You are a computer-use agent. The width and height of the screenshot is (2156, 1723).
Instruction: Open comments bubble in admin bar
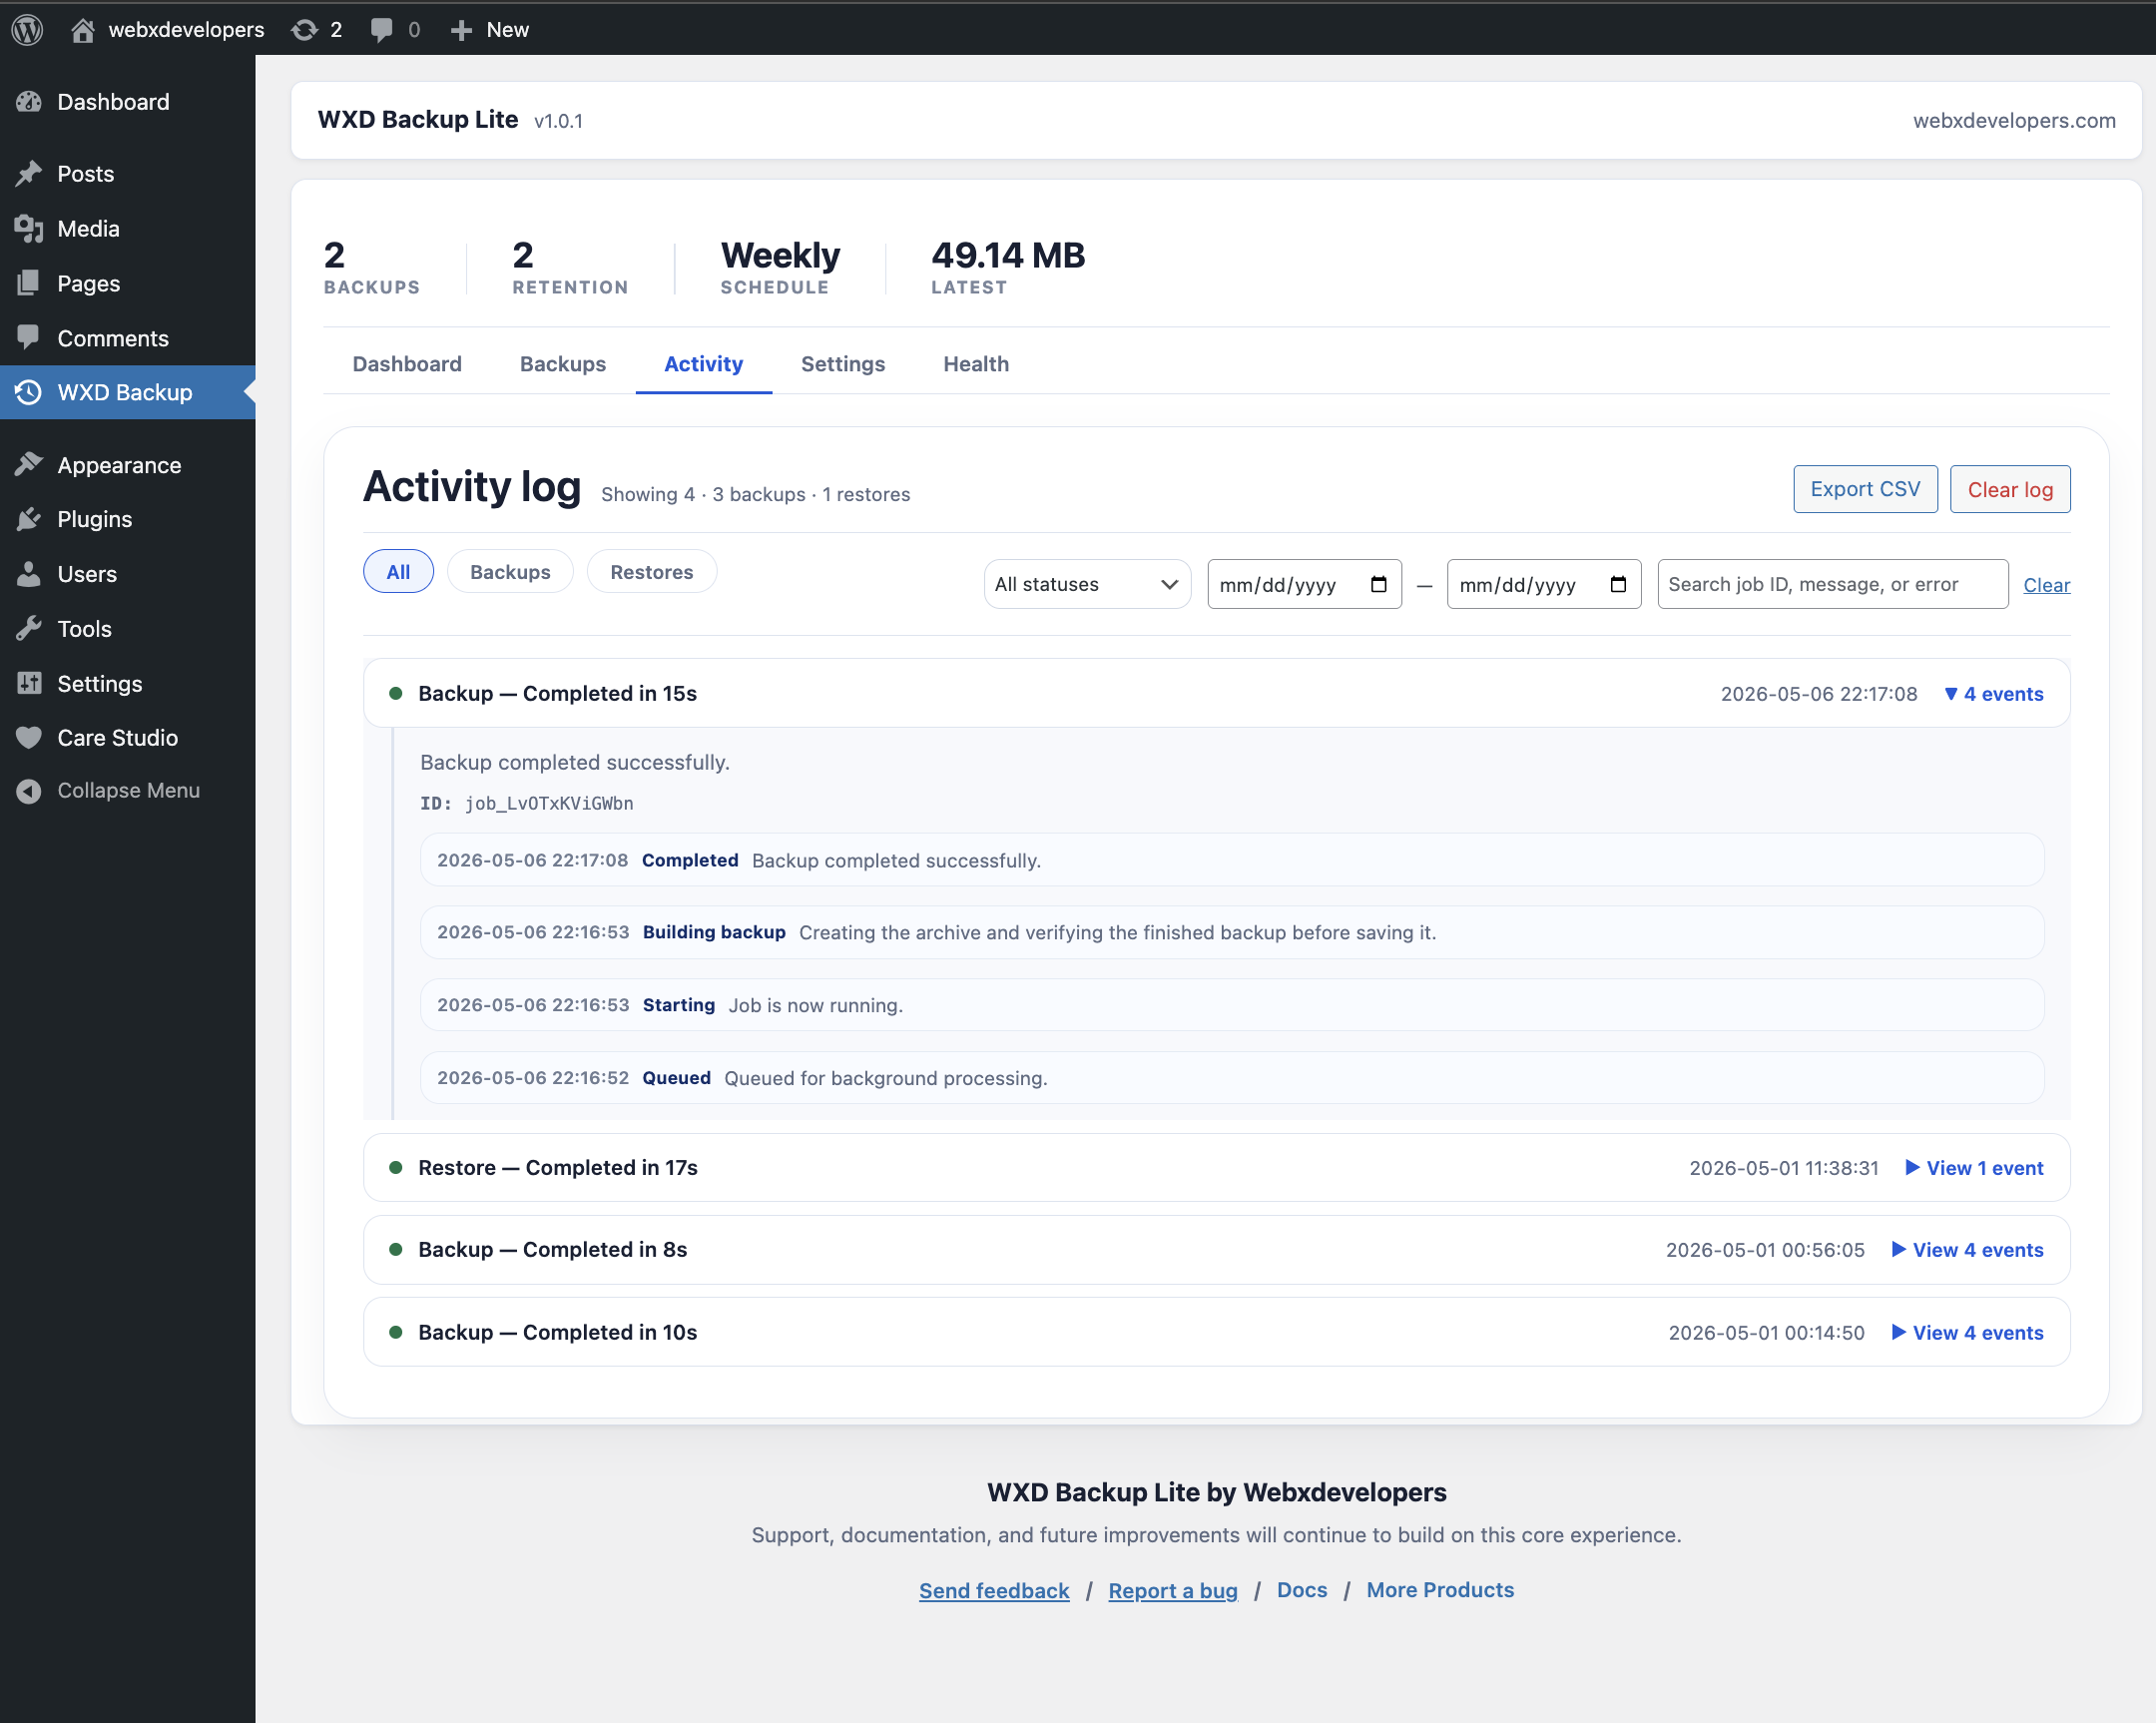pyautogui.click(x=381, y=30)
